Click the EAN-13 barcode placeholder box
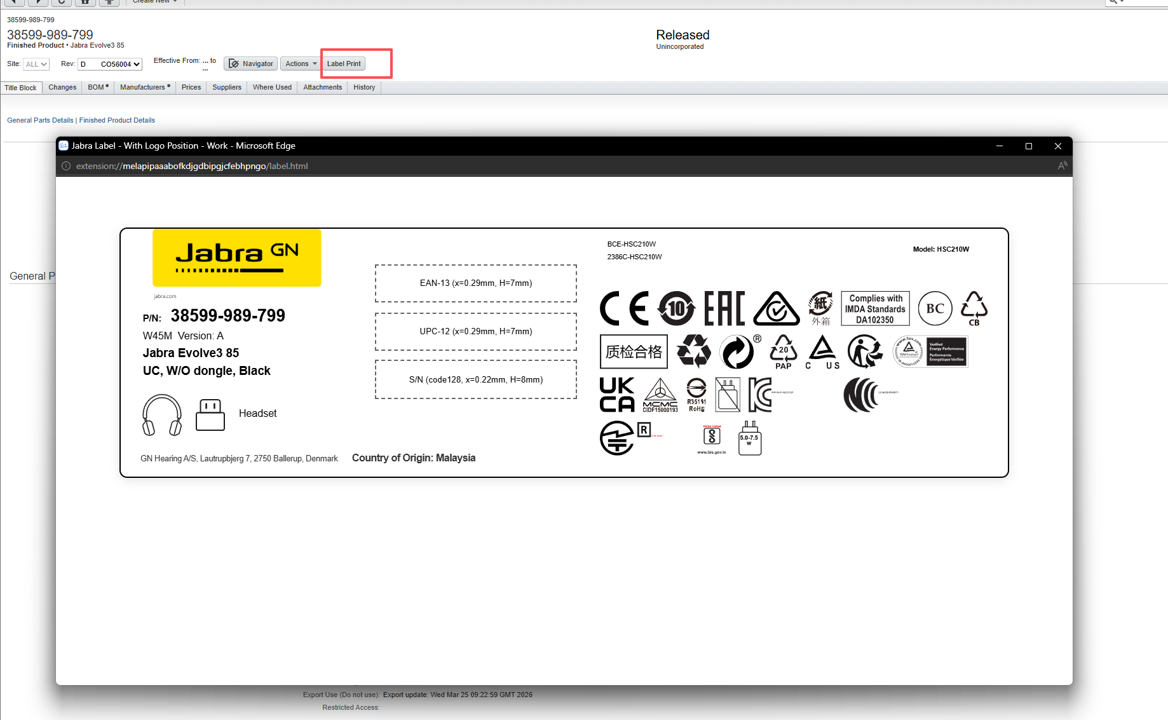The height and width of the screenshot is (720, 1168). click(476, 283)
